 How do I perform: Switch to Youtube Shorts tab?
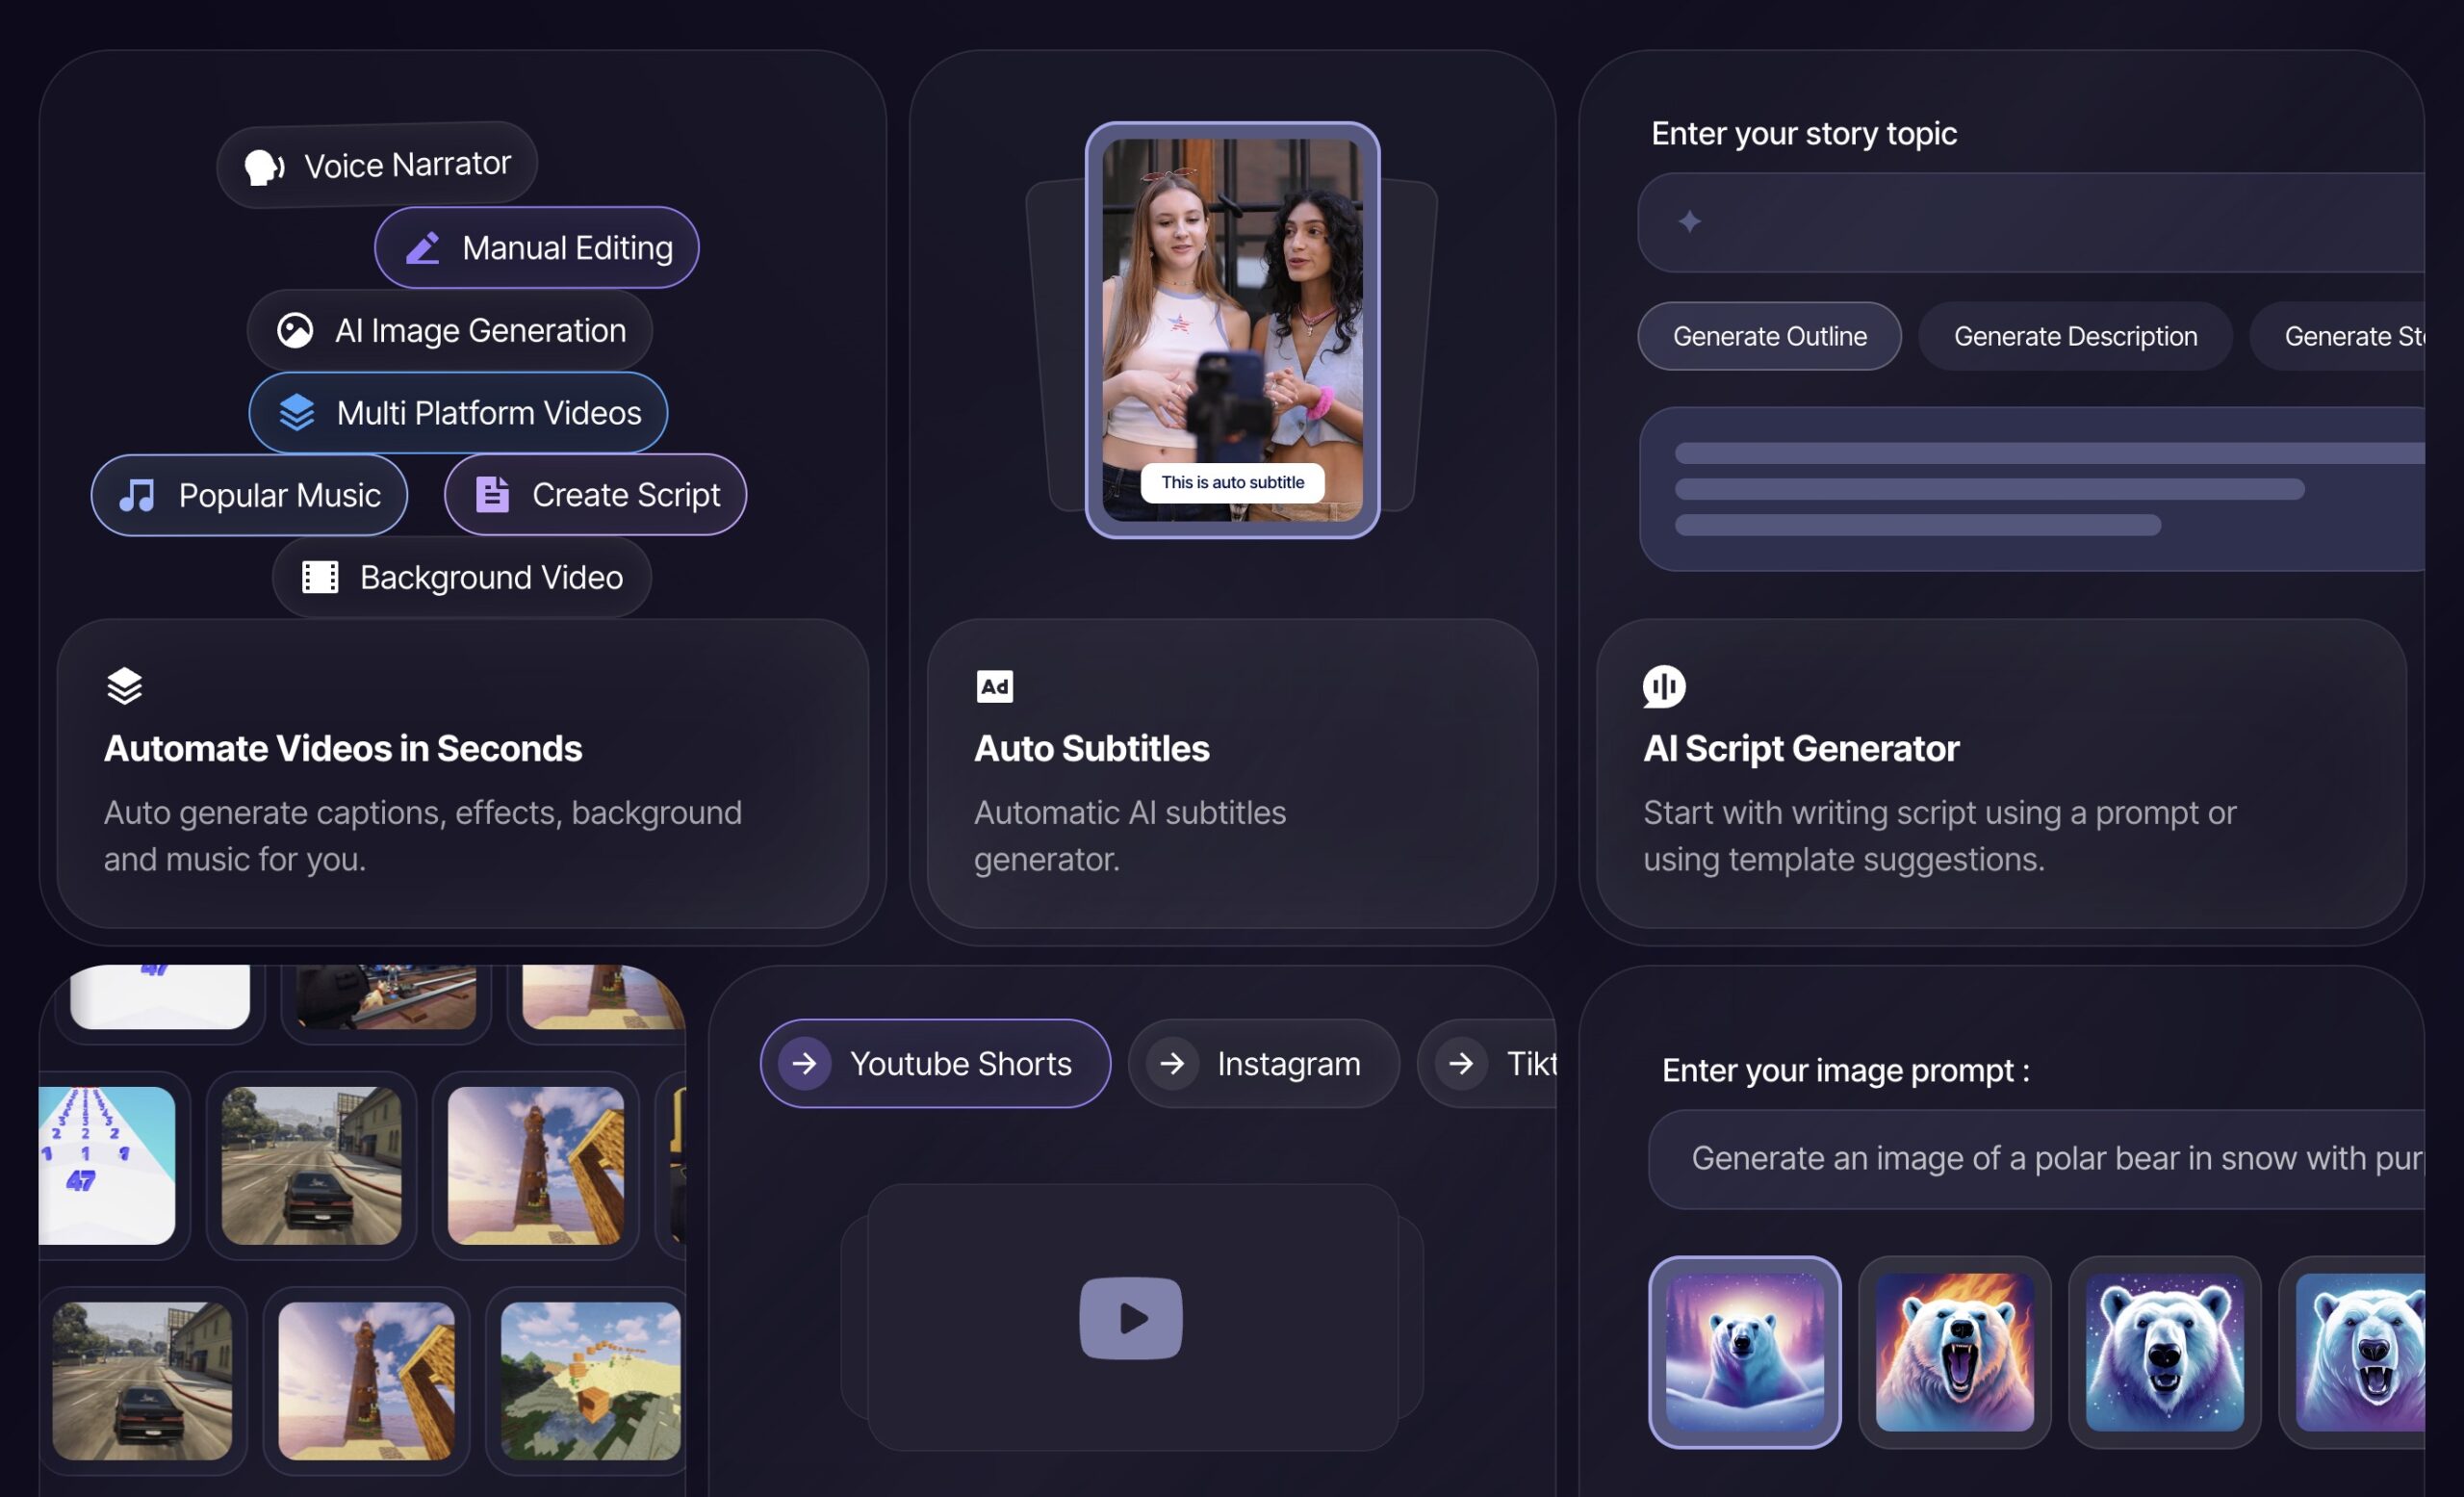pos(935,1064)
